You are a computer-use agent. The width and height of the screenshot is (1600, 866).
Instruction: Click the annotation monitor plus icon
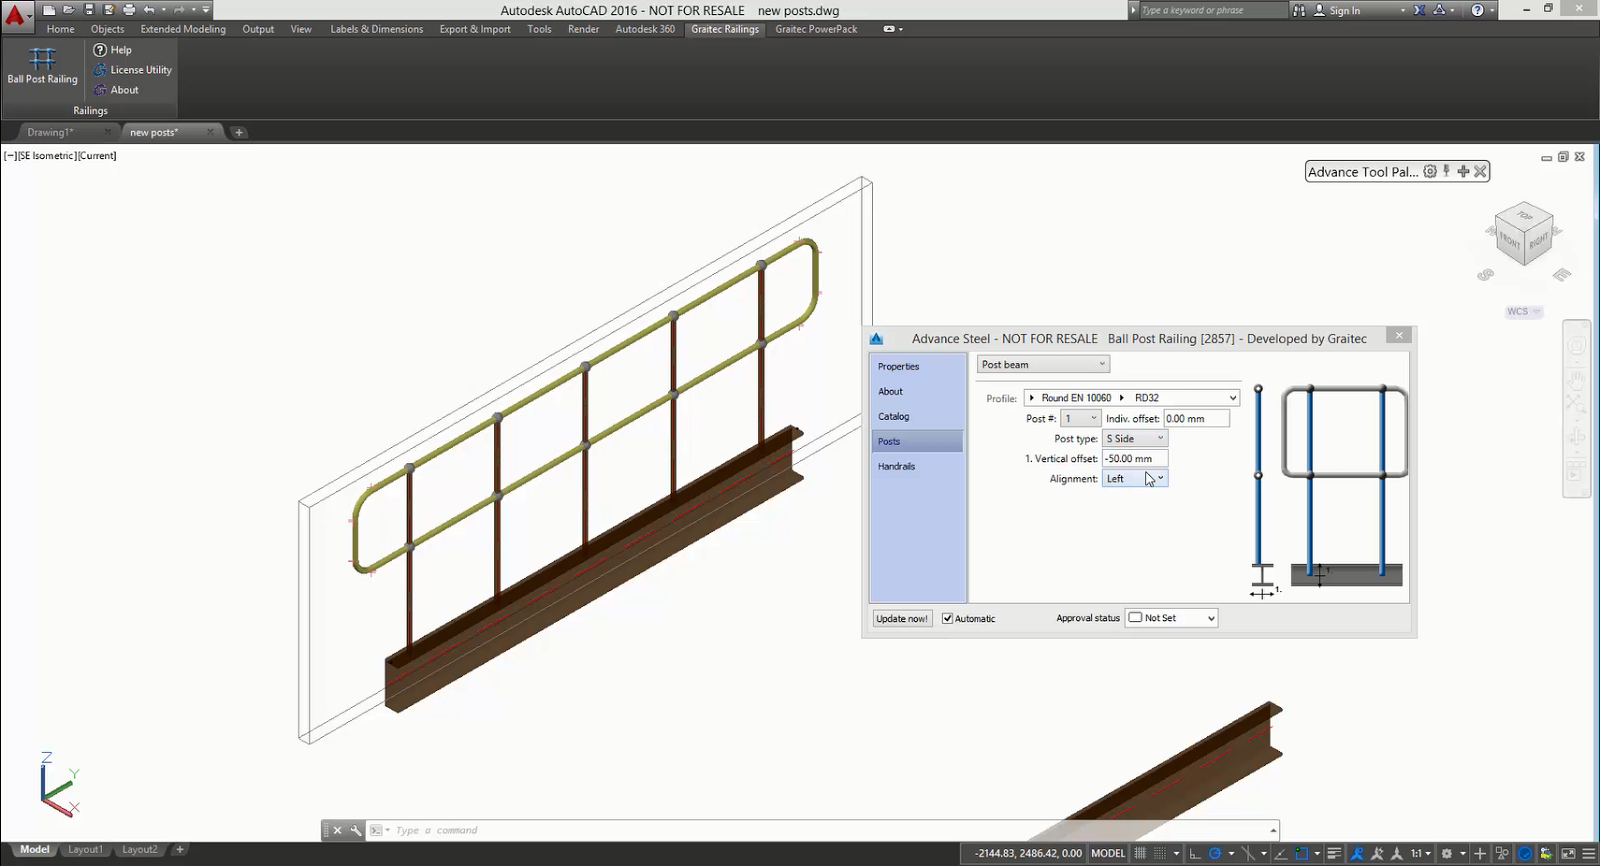tap(1480, 853)
